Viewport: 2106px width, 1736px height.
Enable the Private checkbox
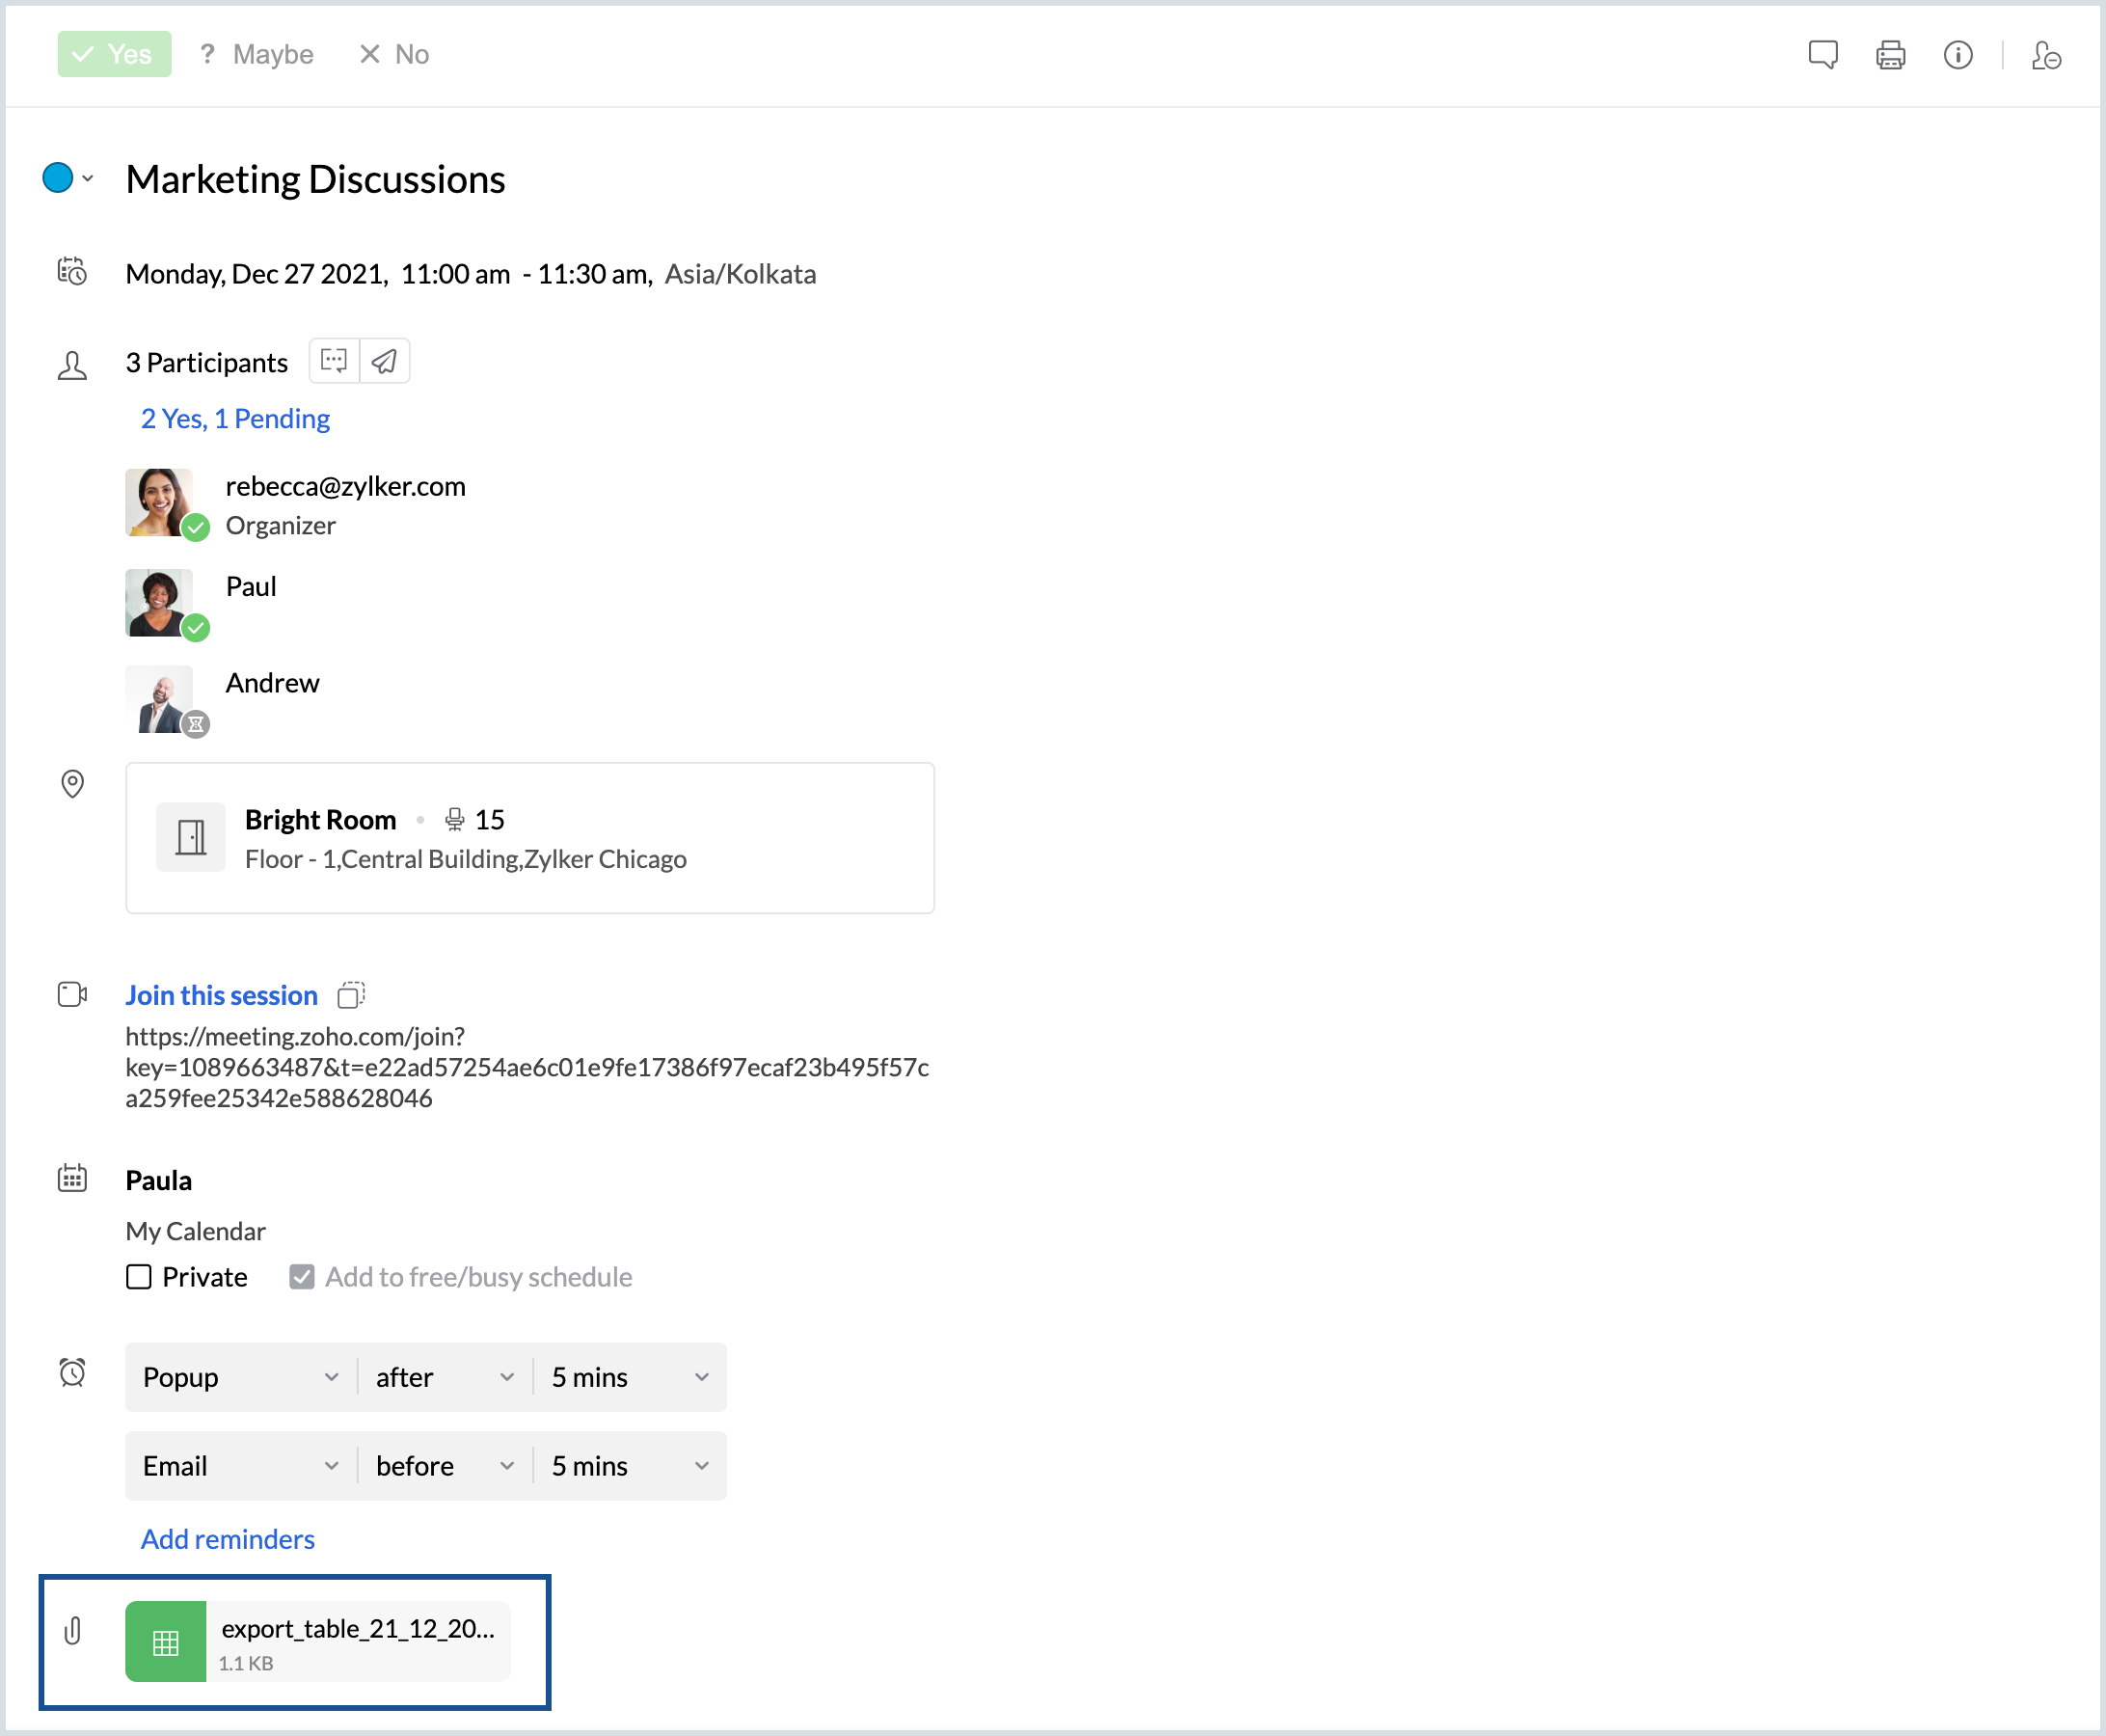(x=139, y=1277)
